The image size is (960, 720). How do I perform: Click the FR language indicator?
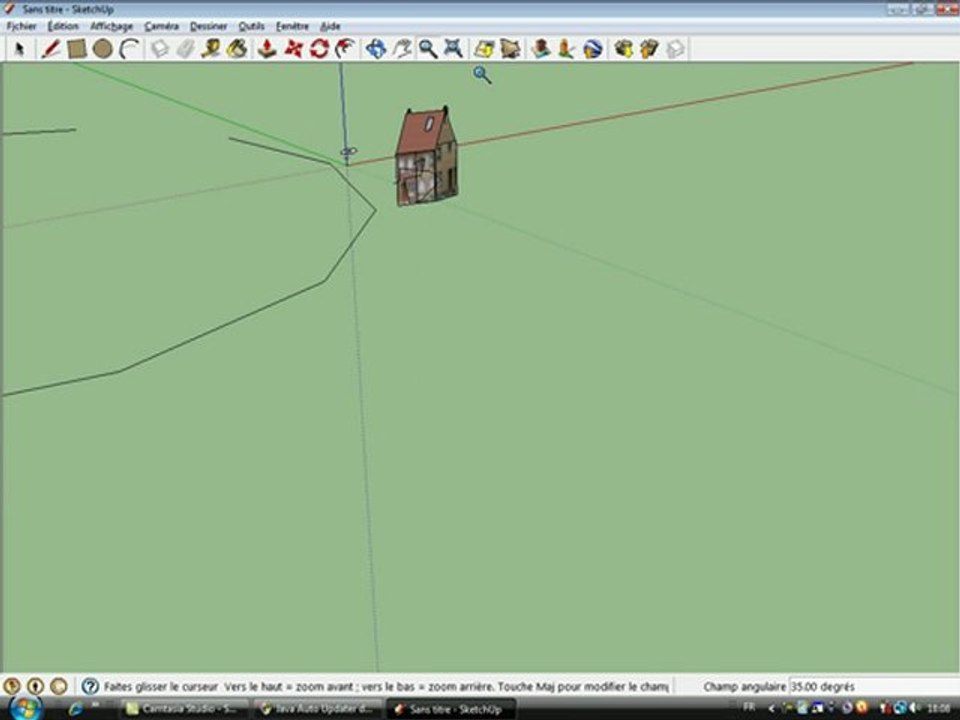point(749,707)
